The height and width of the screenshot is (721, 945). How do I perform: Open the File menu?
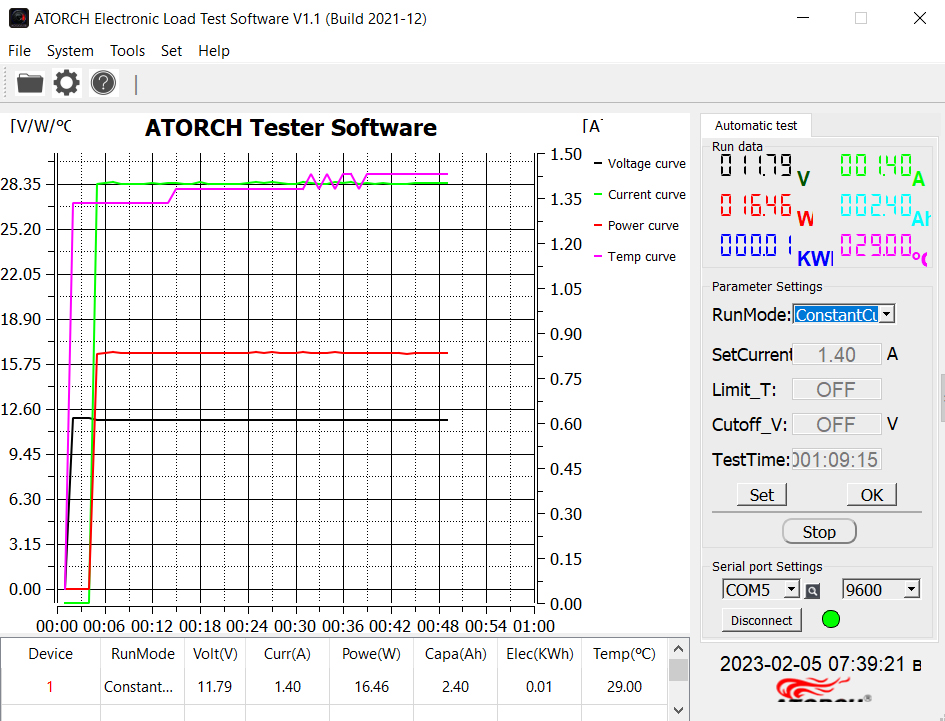pos(19,51)
